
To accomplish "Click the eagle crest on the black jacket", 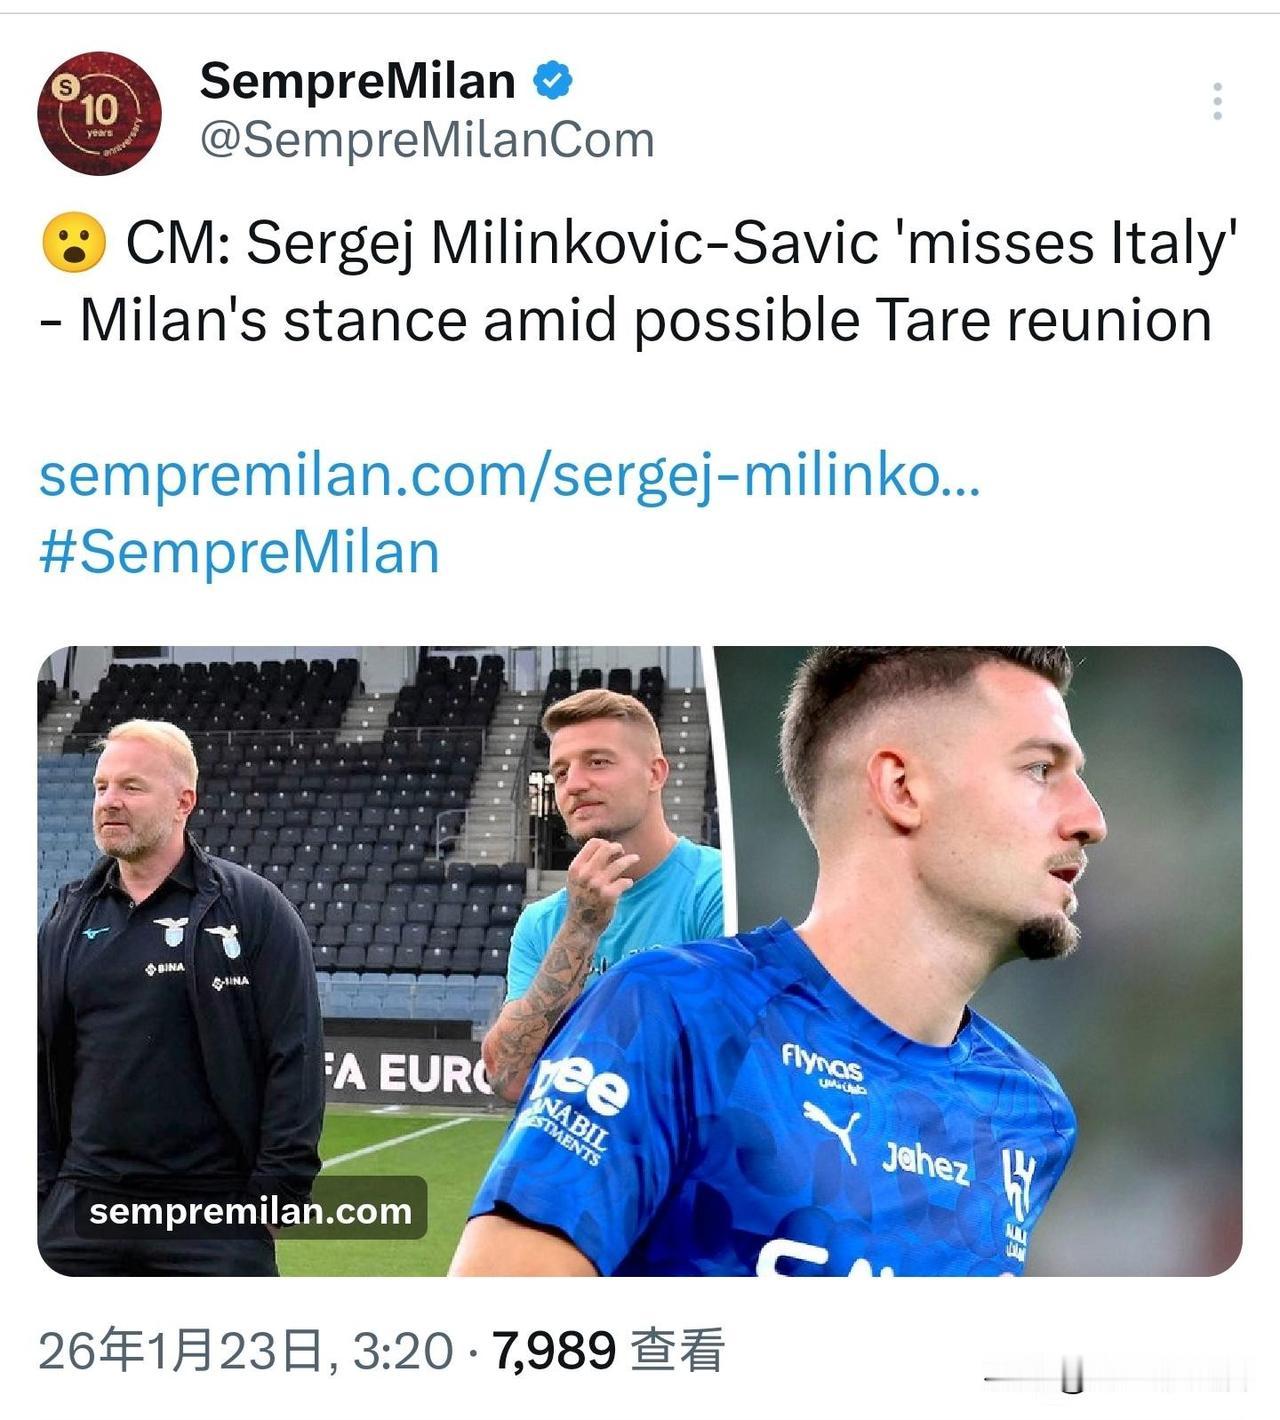I will pos(171,932).
